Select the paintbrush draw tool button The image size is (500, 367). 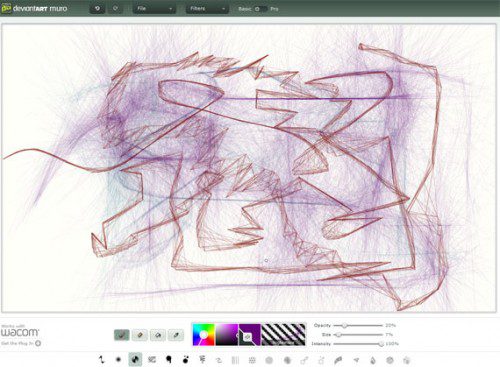pos(122,335)
